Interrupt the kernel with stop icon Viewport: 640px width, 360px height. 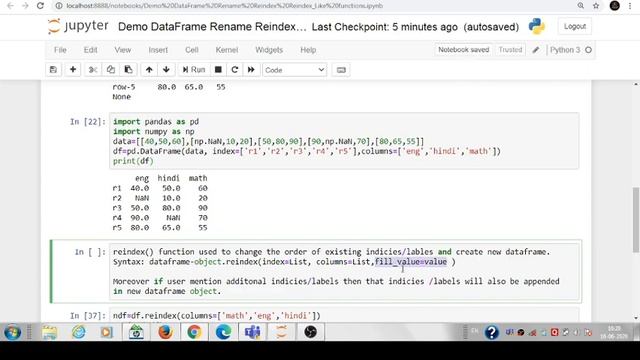218,70
